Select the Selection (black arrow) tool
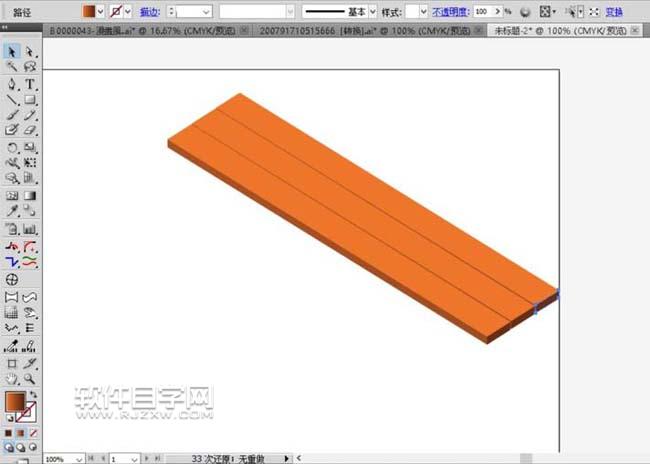This screenshot has width=650, height=464. click(x=12, y=51)
